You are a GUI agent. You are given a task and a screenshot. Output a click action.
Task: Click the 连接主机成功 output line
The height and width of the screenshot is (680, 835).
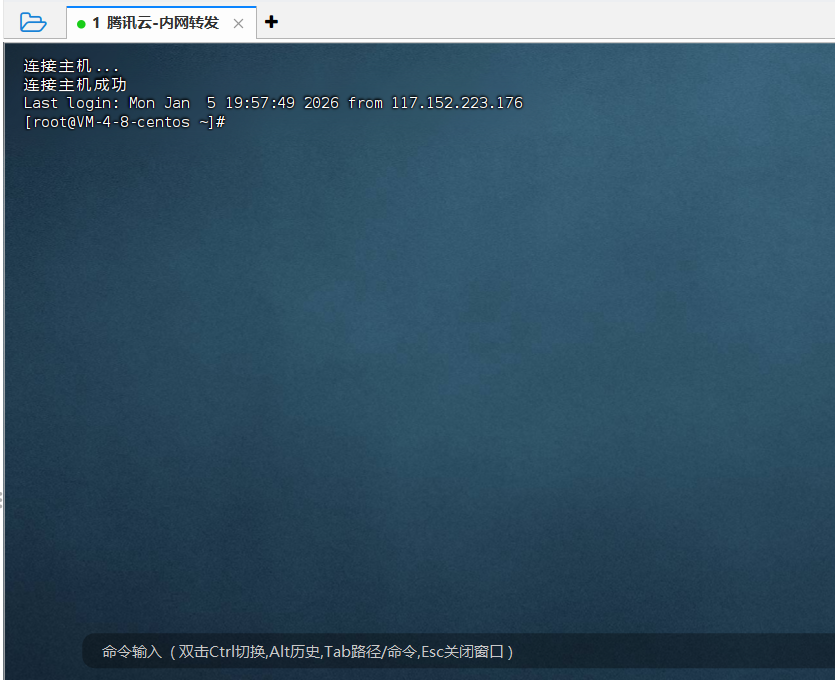(x=75, y=85)
